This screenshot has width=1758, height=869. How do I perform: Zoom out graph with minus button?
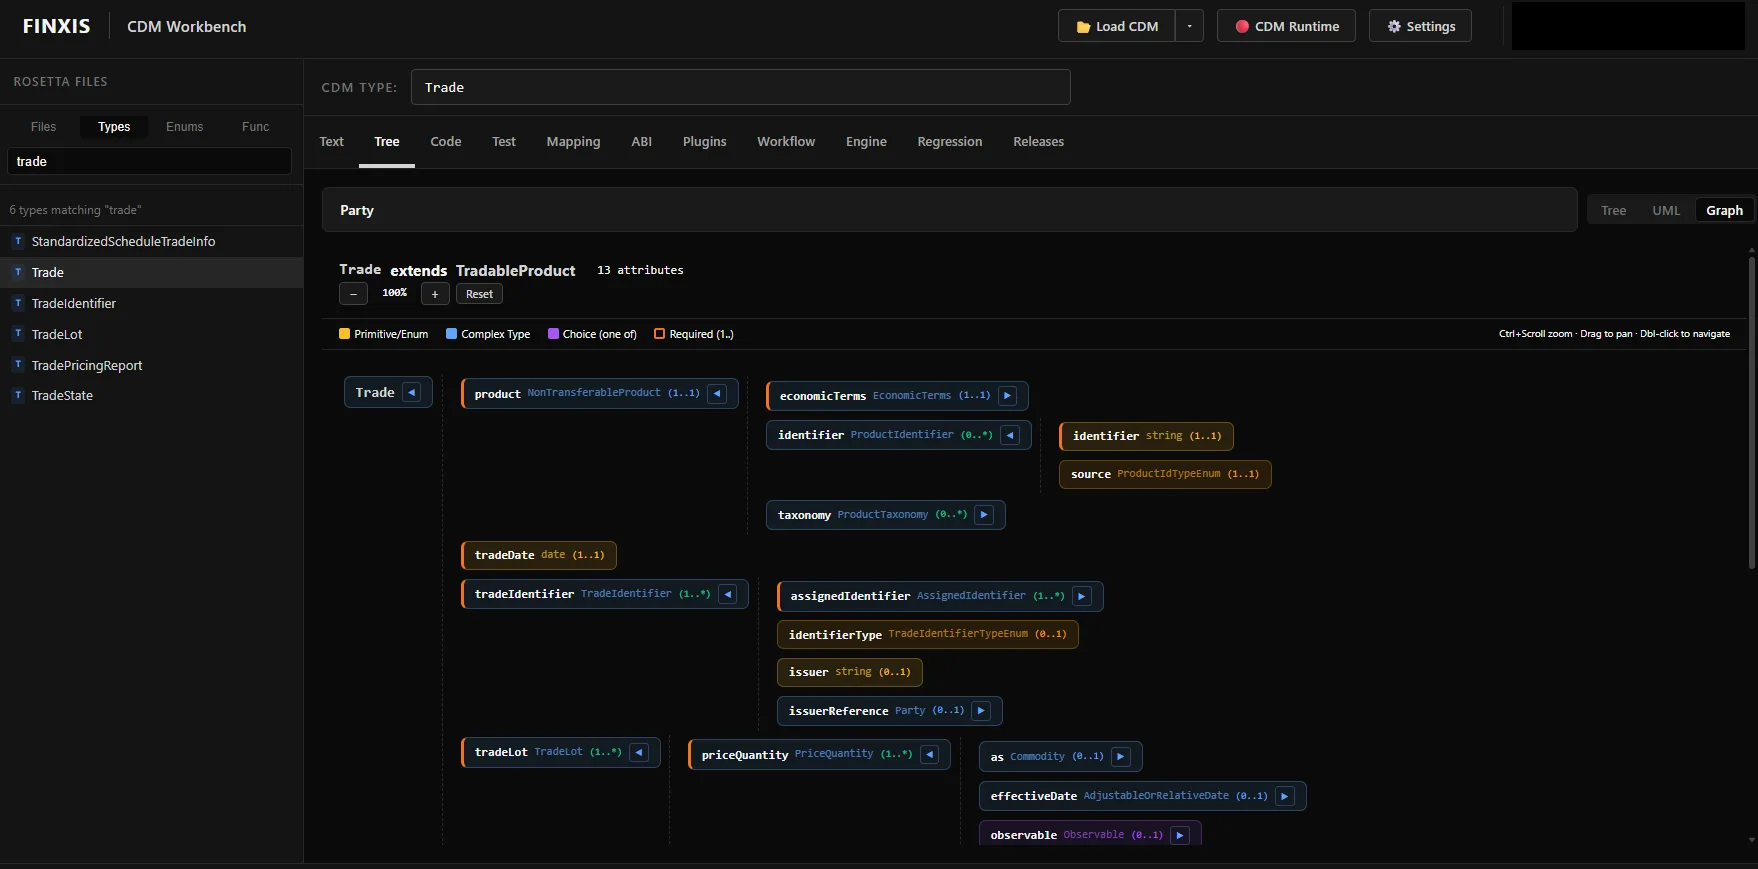click(353, 294)
